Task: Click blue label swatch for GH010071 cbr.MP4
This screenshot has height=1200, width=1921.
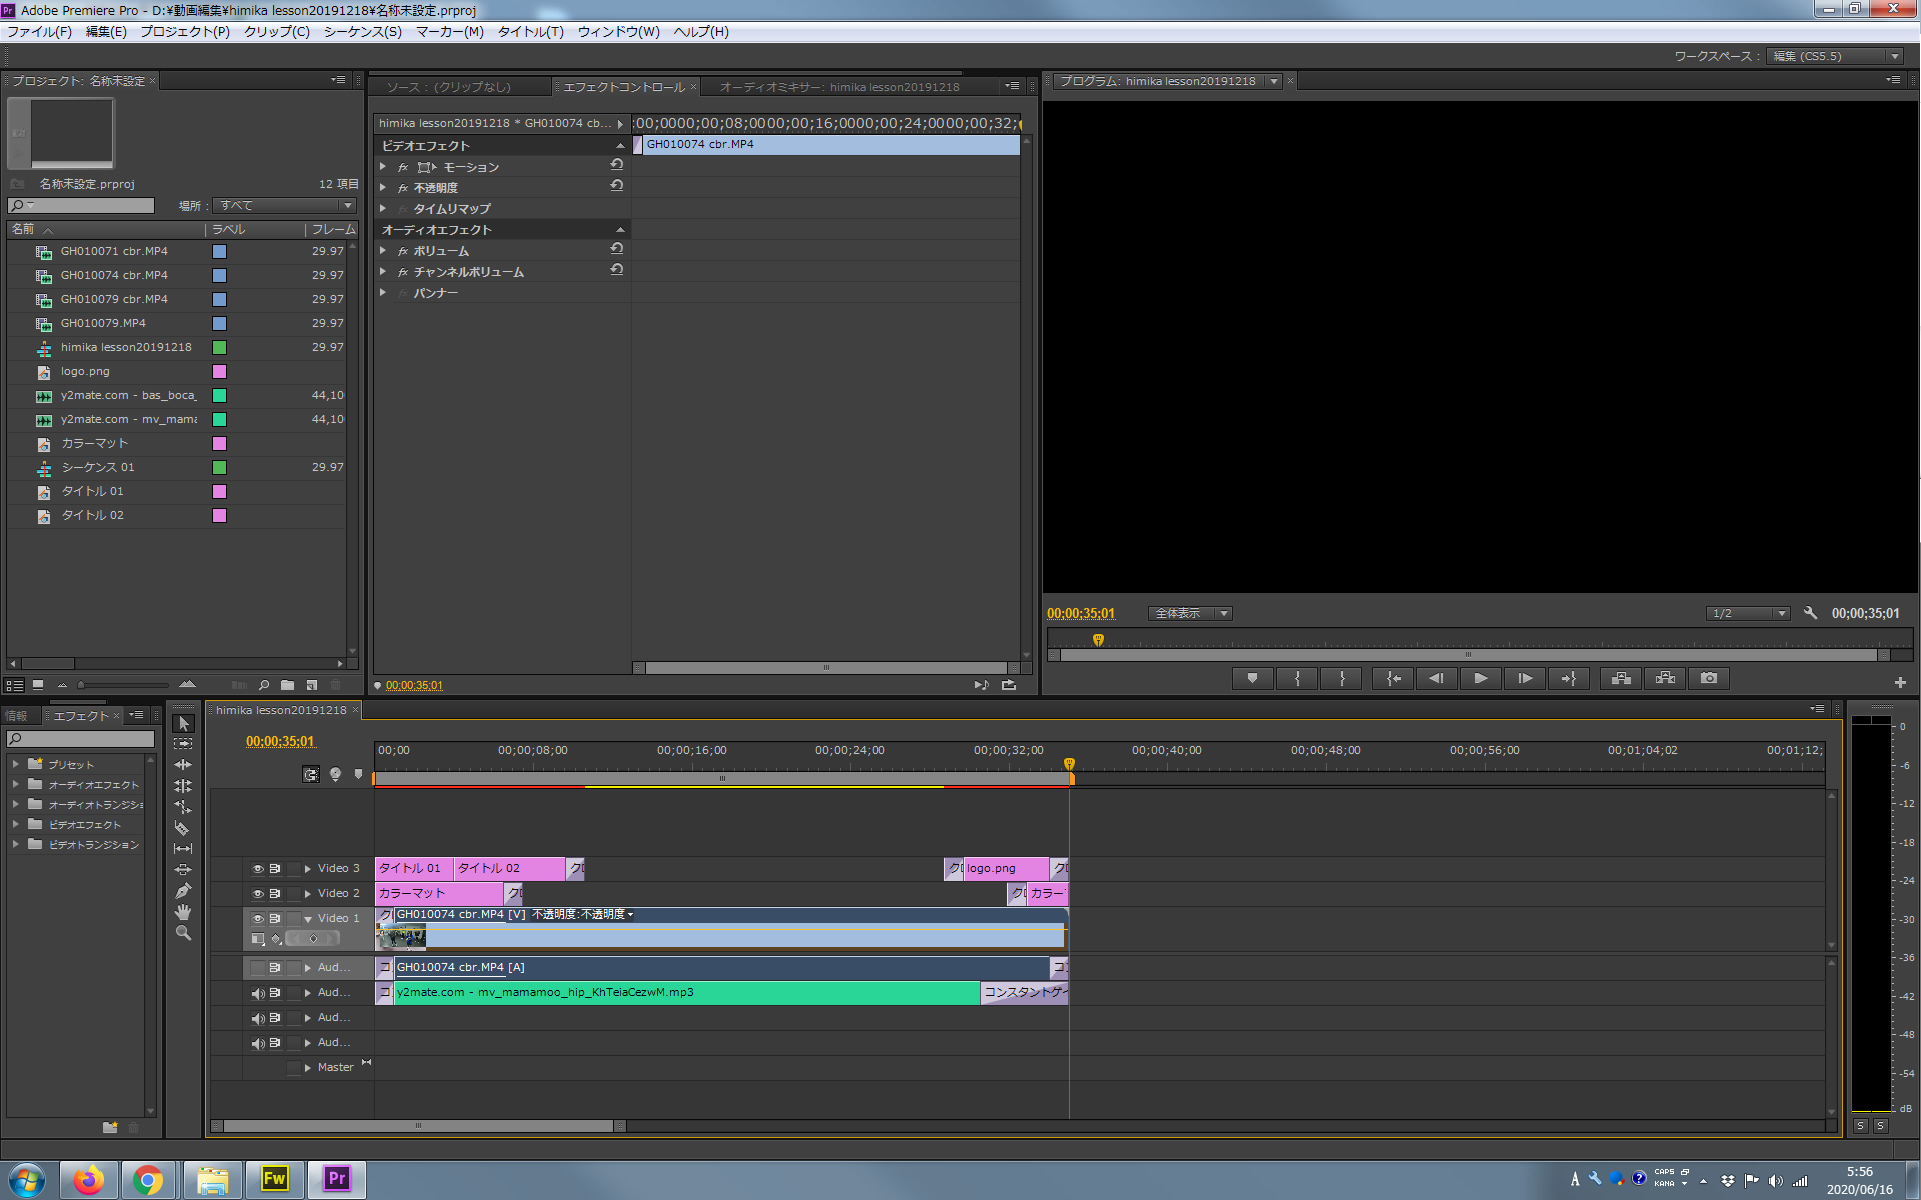Action: tap(219, 251)
